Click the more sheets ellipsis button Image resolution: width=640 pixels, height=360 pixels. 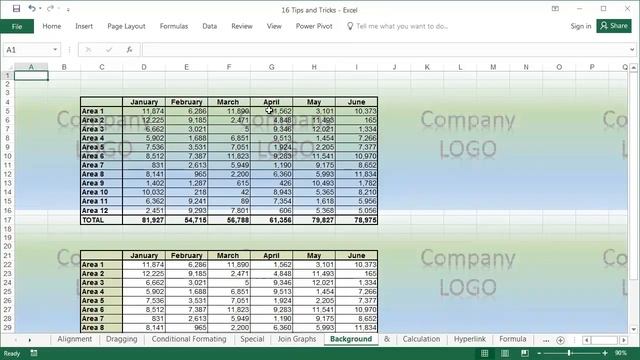click(546, 340)
